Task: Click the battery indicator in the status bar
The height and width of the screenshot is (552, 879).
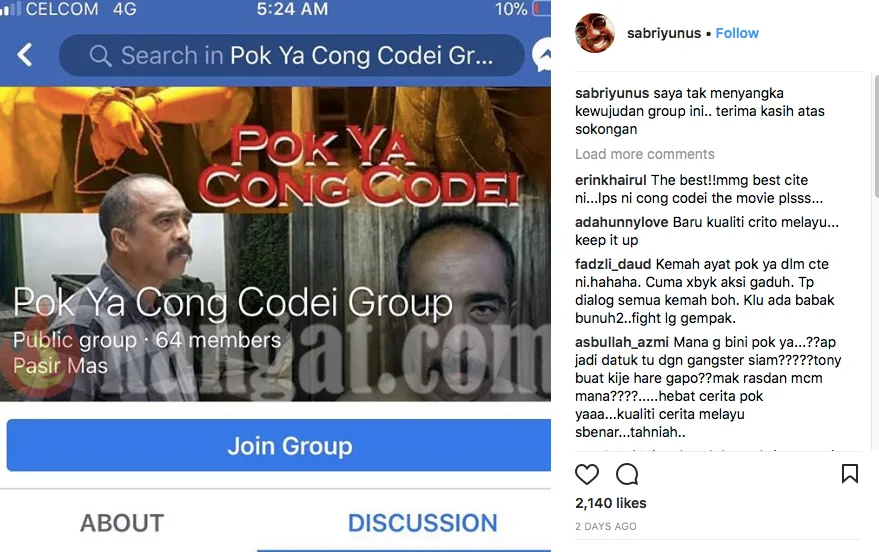Action: point(542,8)
